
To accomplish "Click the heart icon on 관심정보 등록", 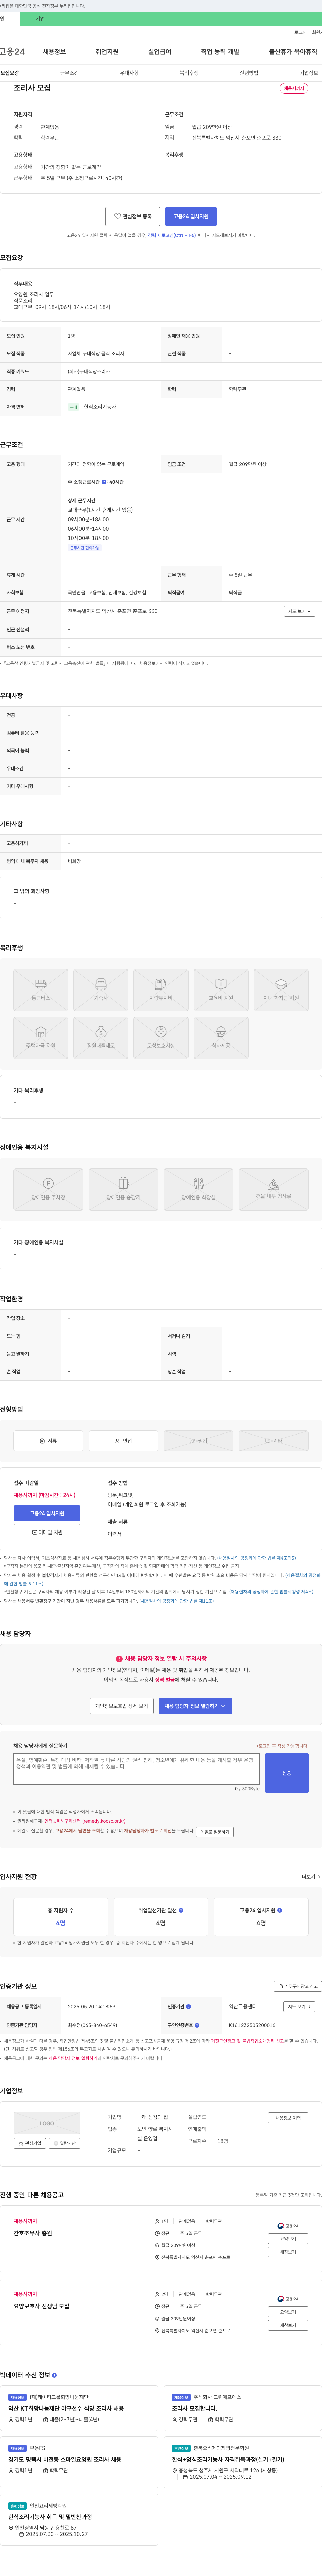I will pos(117,216).
